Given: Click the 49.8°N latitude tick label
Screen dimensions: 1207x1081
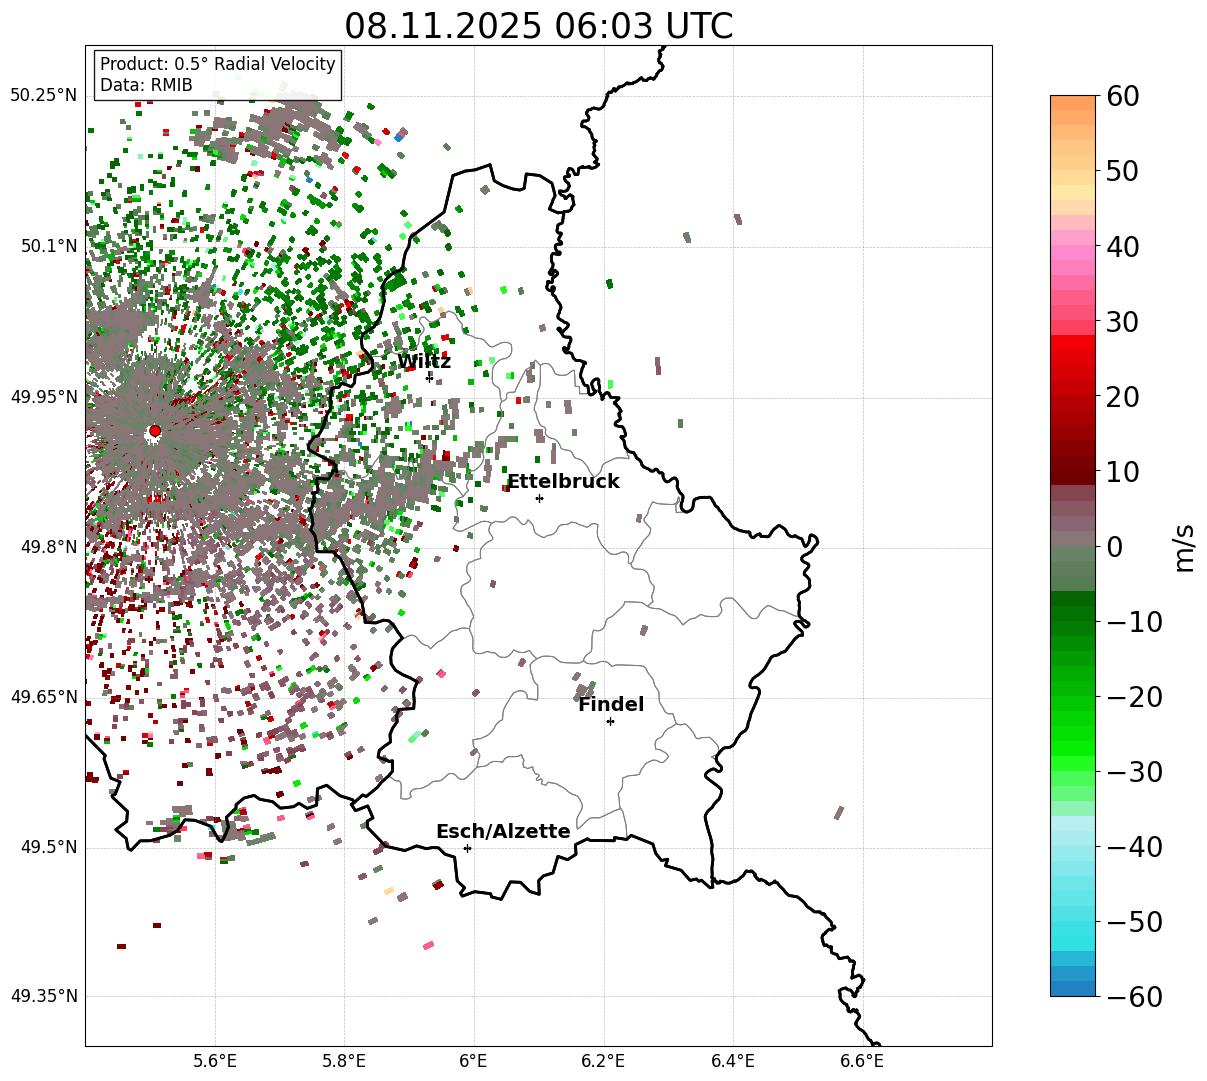Looking at the screenshot, I should pyautogui.click(x=48, y=547).
